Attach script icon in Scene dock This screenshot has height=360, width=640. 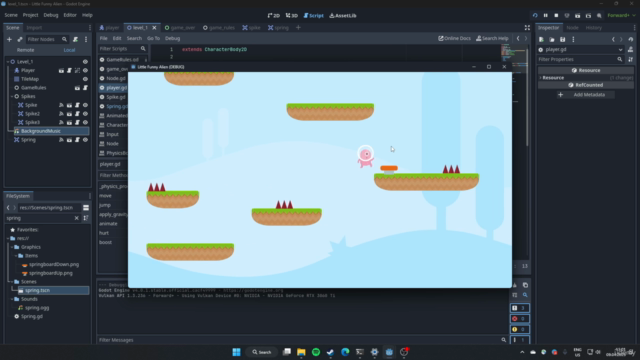pyautogui.click(x=76, y=39)
